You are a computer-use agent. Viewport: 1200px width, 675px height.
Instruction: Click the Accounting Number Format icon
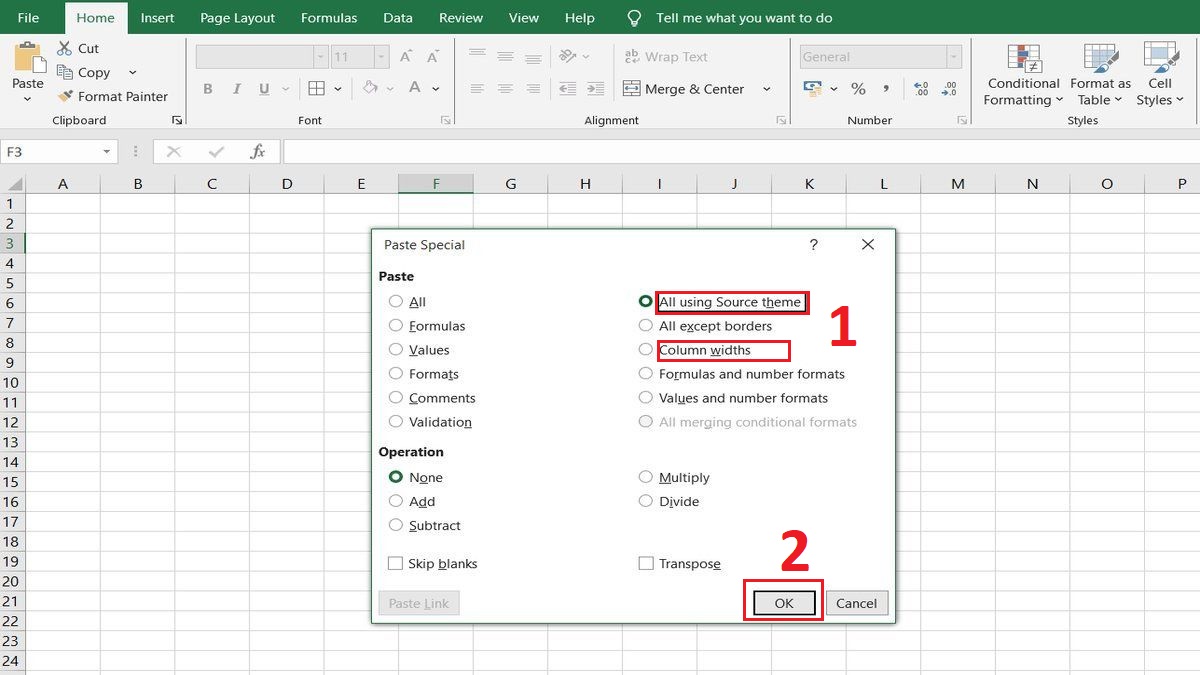tap(813, 89)
